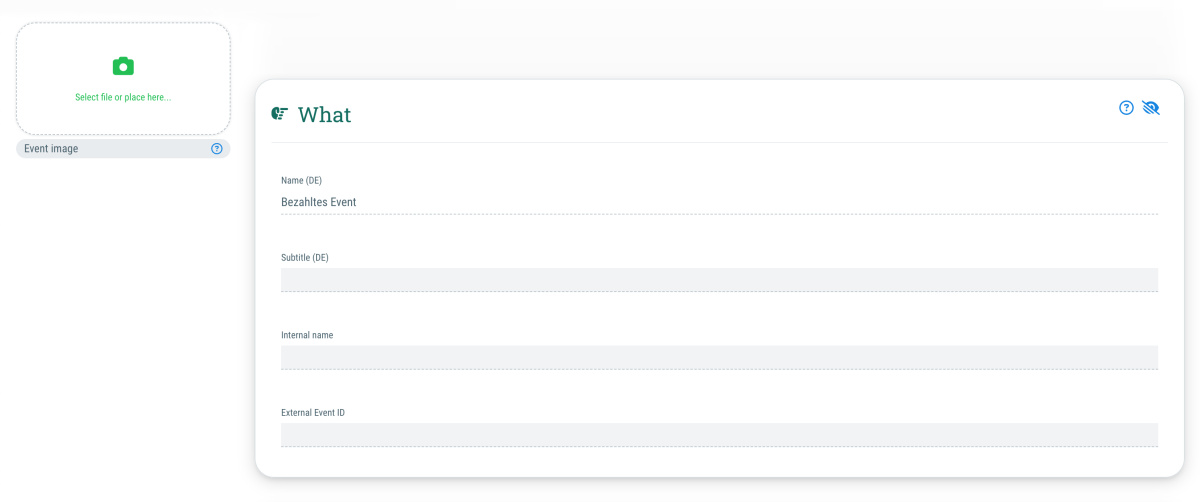Image resolution: width=1200 pixels, height=502 pixels.
Task: Focus the Internal name input field
Action: pos(719,357)
